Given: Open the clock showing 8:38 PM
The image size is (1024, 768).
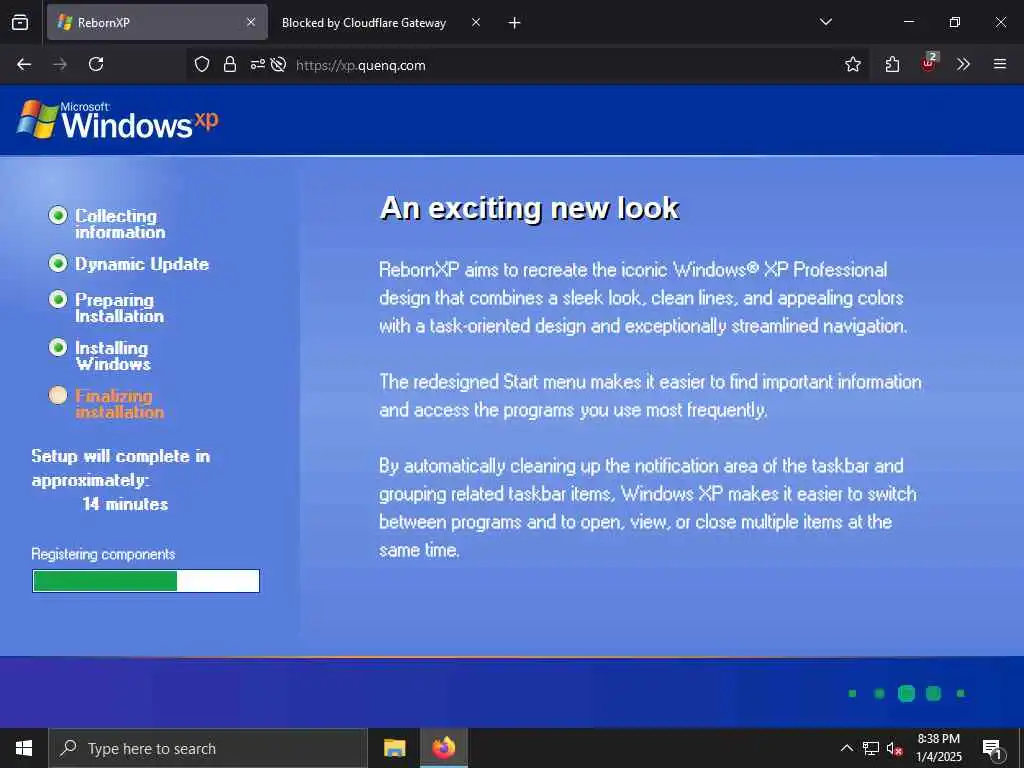Looking at the screenshot, I should [939, 748].
